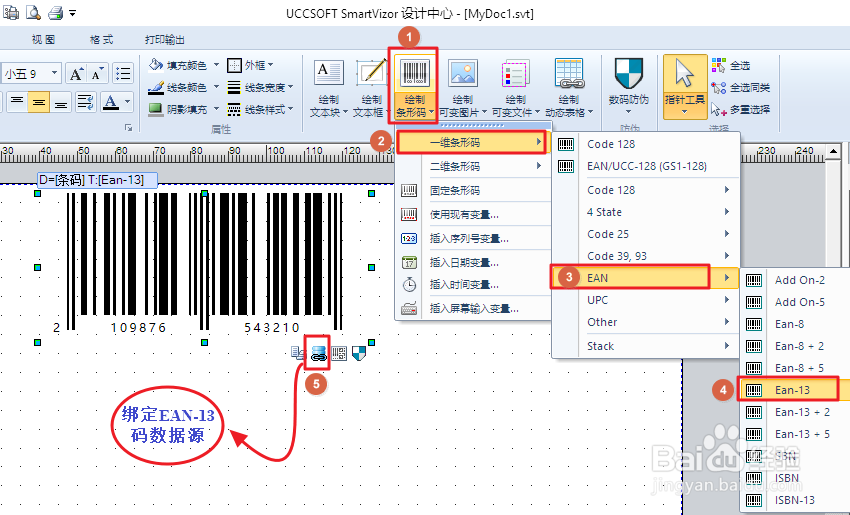Open the shadow fill (阴影填充) dropdown arrow

click(216, 109)
